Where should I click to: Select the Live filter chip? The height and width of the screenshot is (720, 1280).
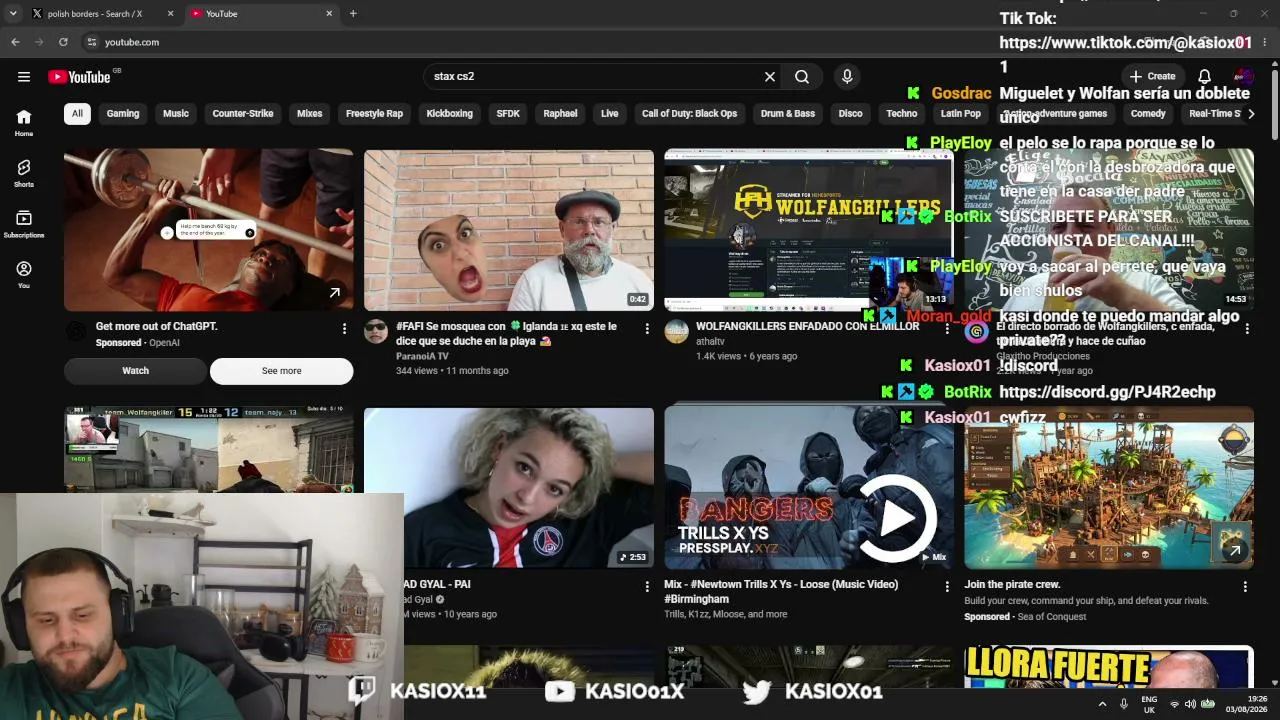(x=610, y=114)
